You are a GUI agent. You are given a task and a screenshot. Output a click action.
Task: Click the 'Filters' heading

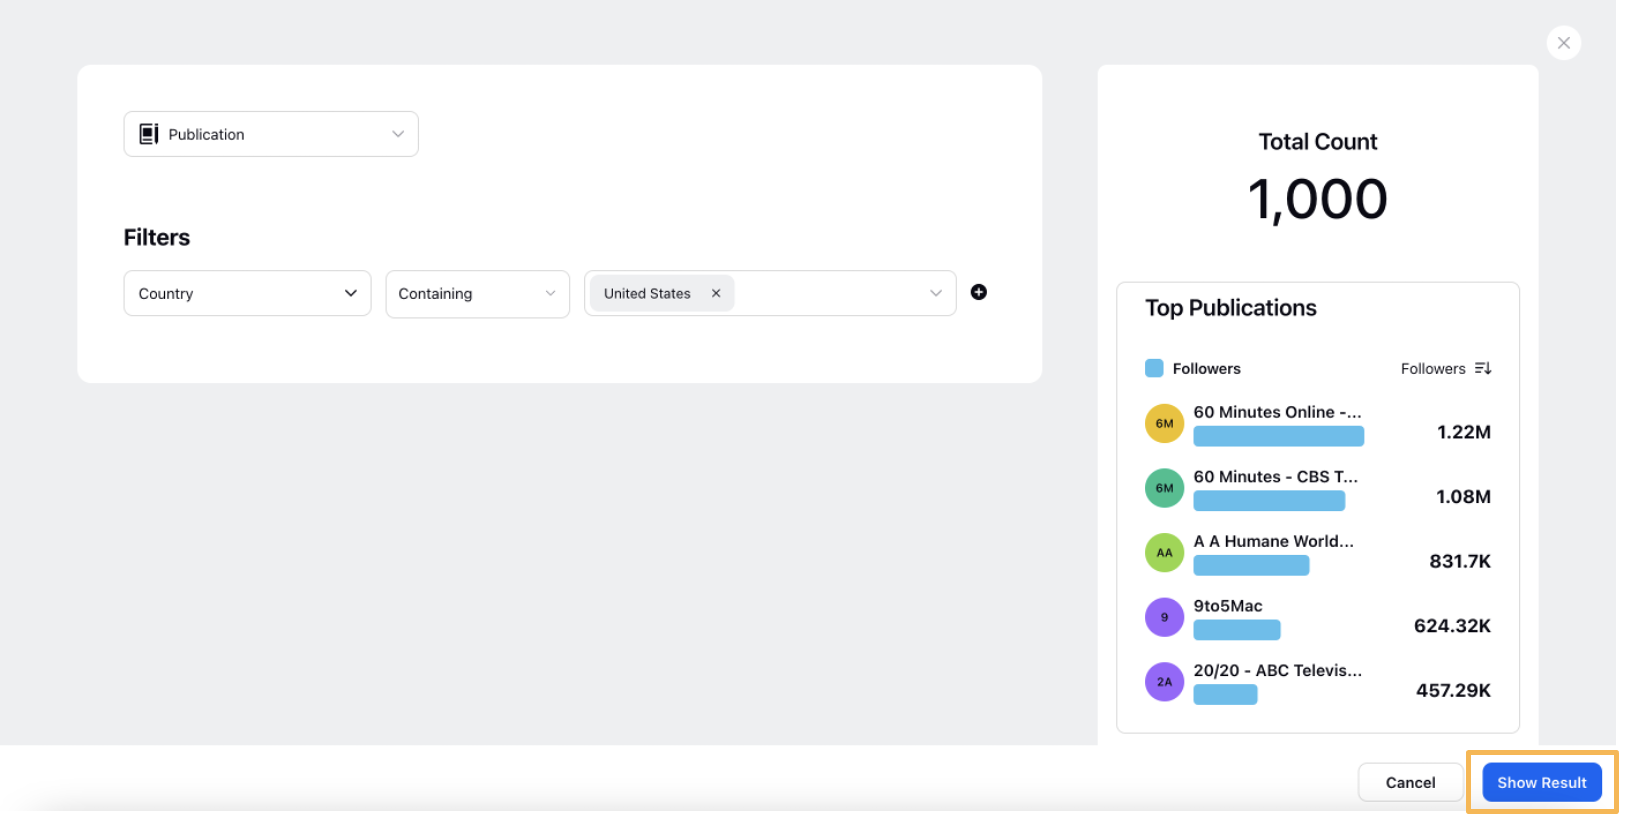tap(156, 237)
